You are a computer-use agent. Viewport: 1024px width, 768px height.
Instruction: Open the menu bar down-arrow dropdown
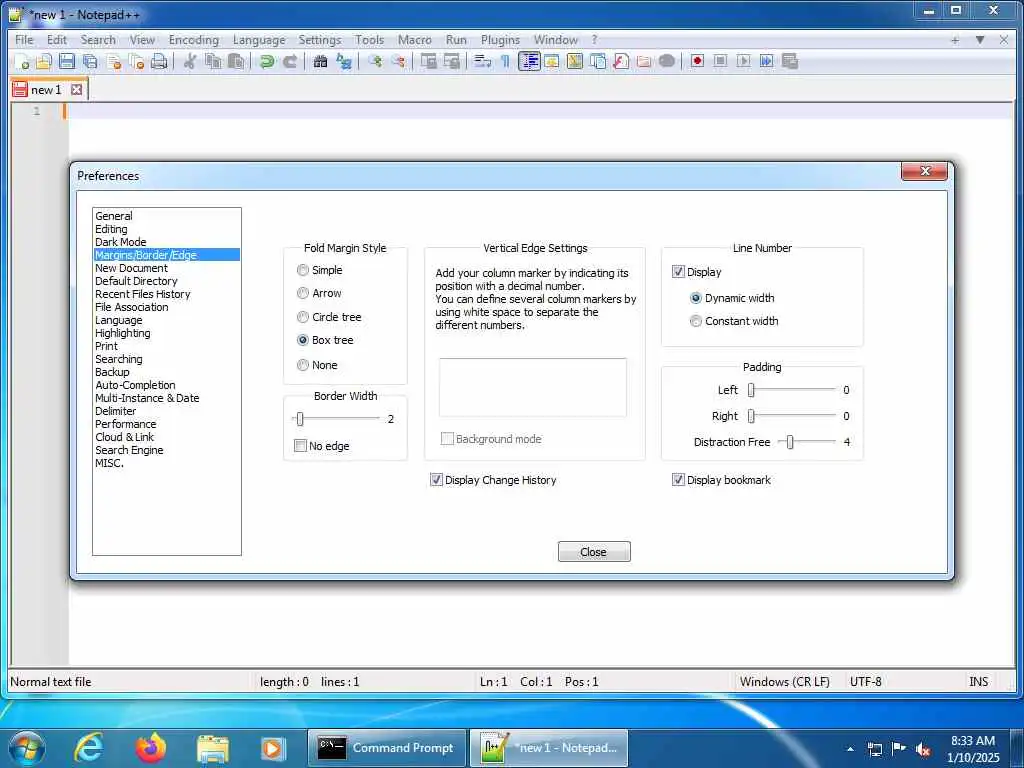980,40
